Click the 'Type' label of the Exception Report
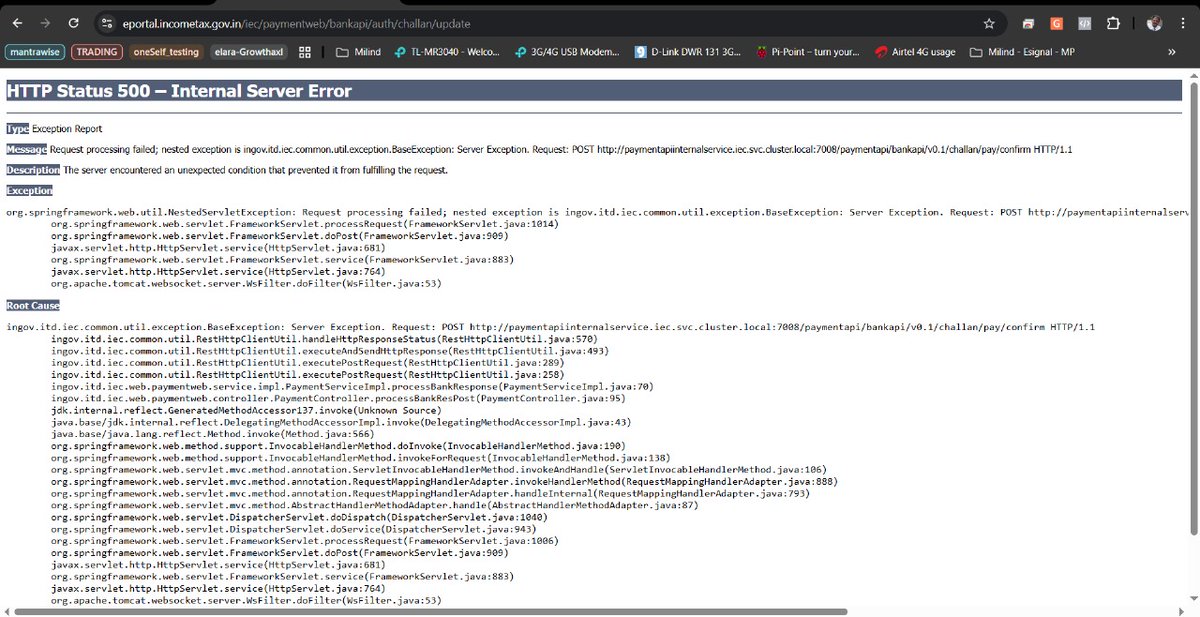This screenshot has height=617, width=1200. pos(17,129)
